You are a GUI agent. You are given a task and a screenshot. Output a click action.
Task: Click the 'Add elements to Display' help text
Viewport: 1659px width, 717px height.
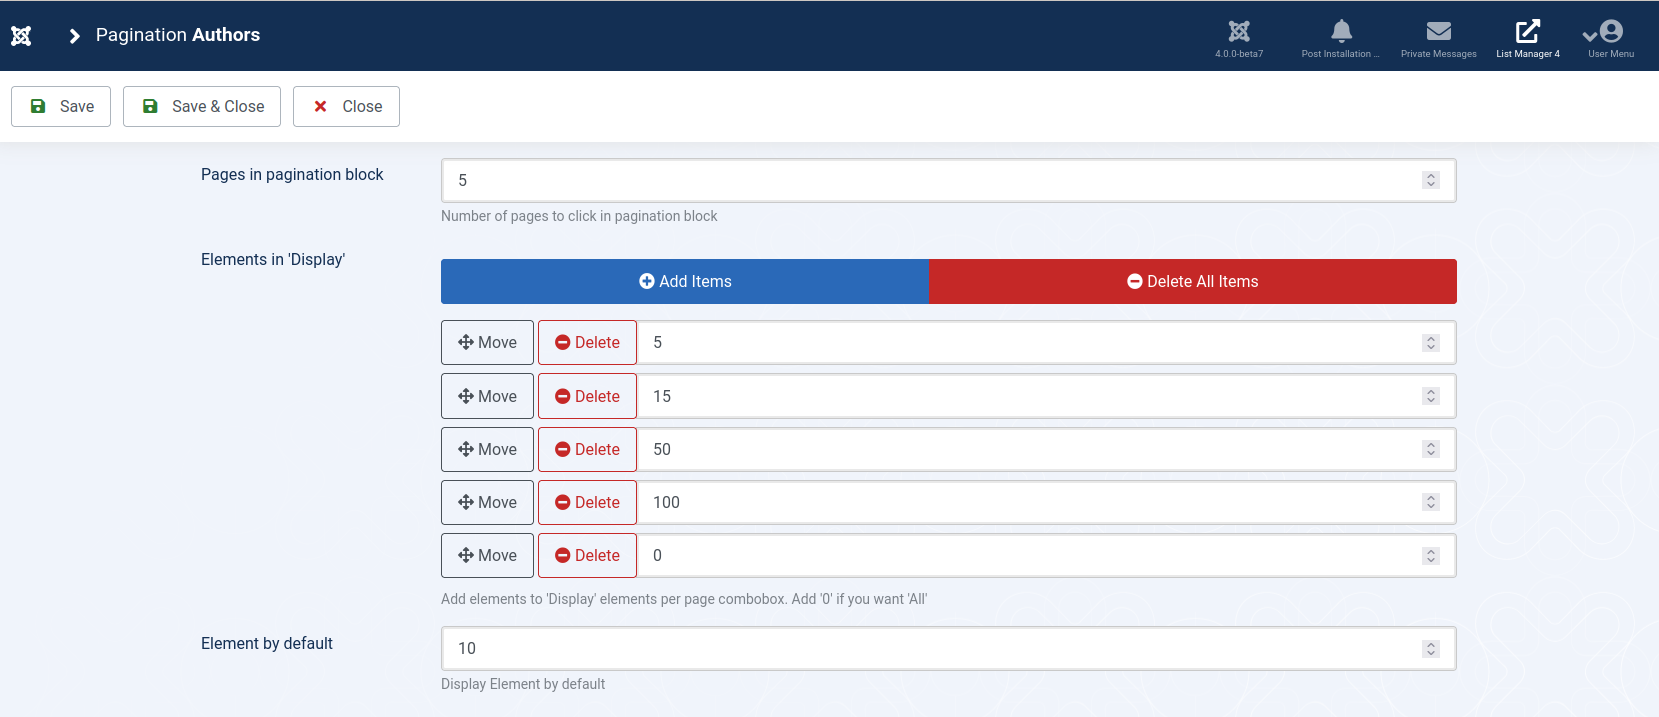coord(684,599)
